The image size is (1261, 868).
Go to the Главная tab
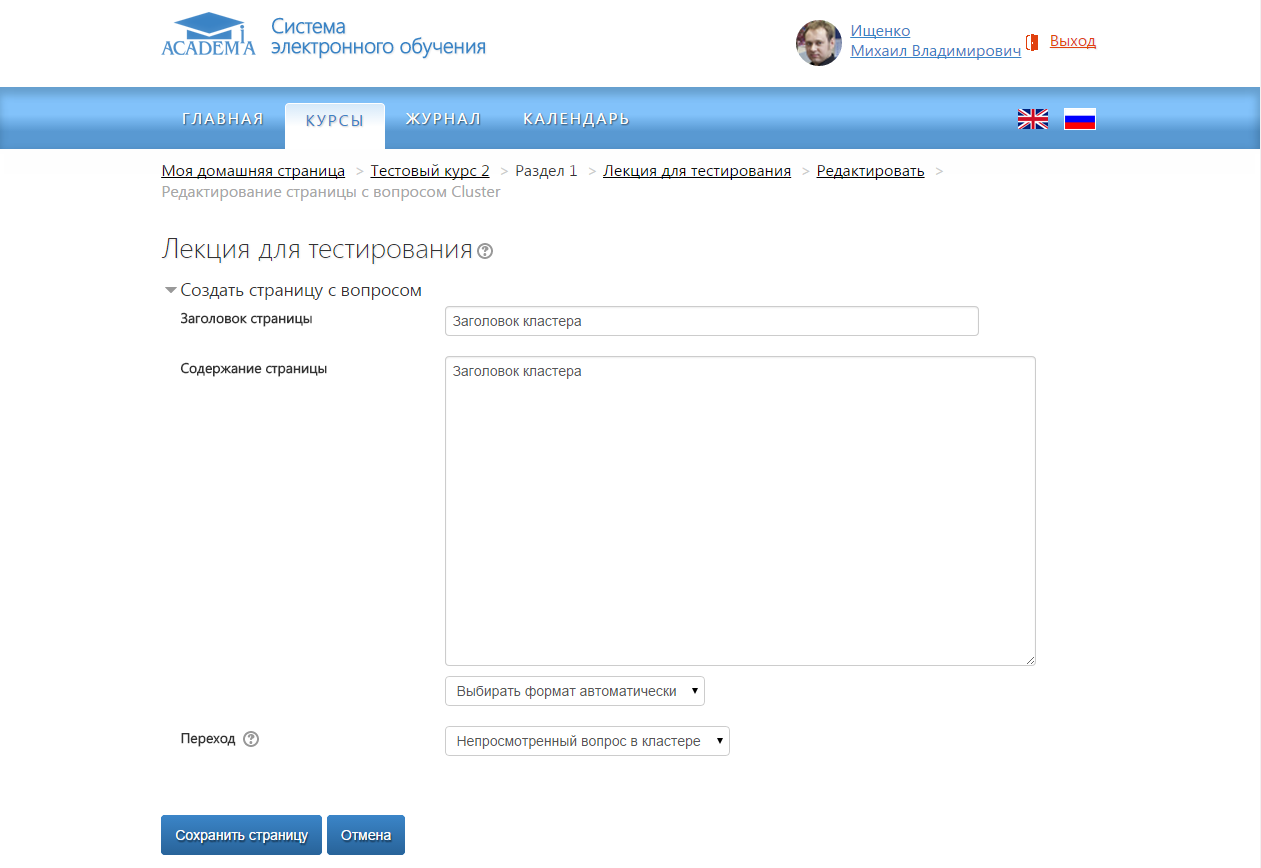pyautogui.click(x=223, y=119)
